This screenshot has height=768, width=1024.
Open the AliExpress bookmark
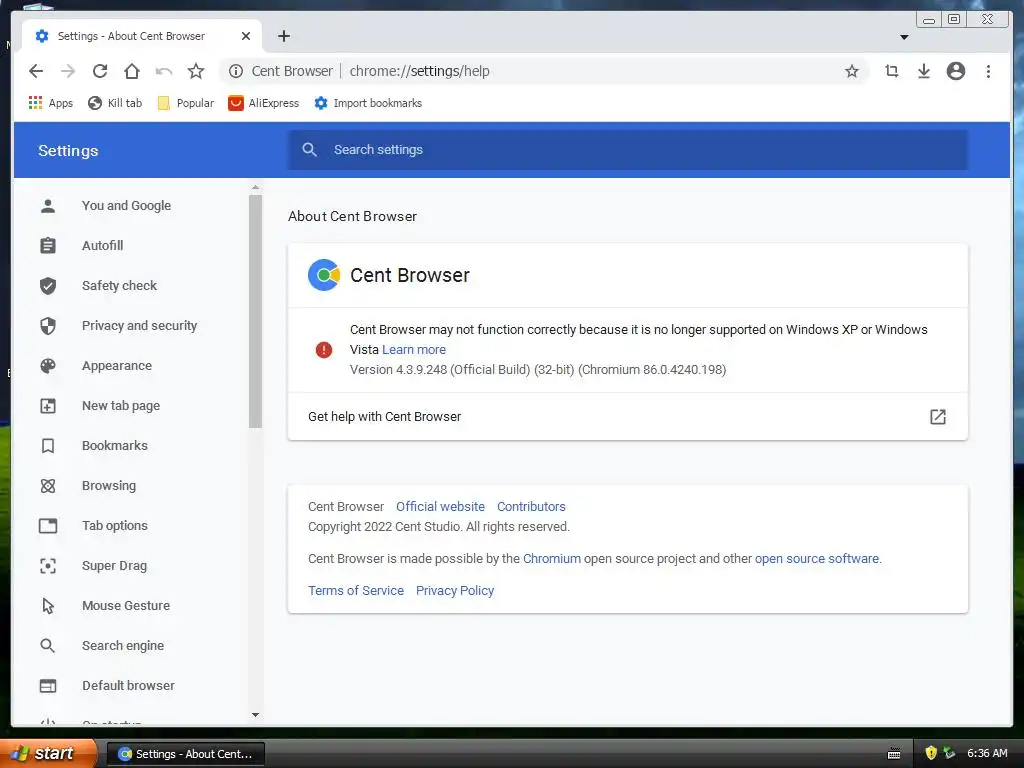click(x=263, y=103)
